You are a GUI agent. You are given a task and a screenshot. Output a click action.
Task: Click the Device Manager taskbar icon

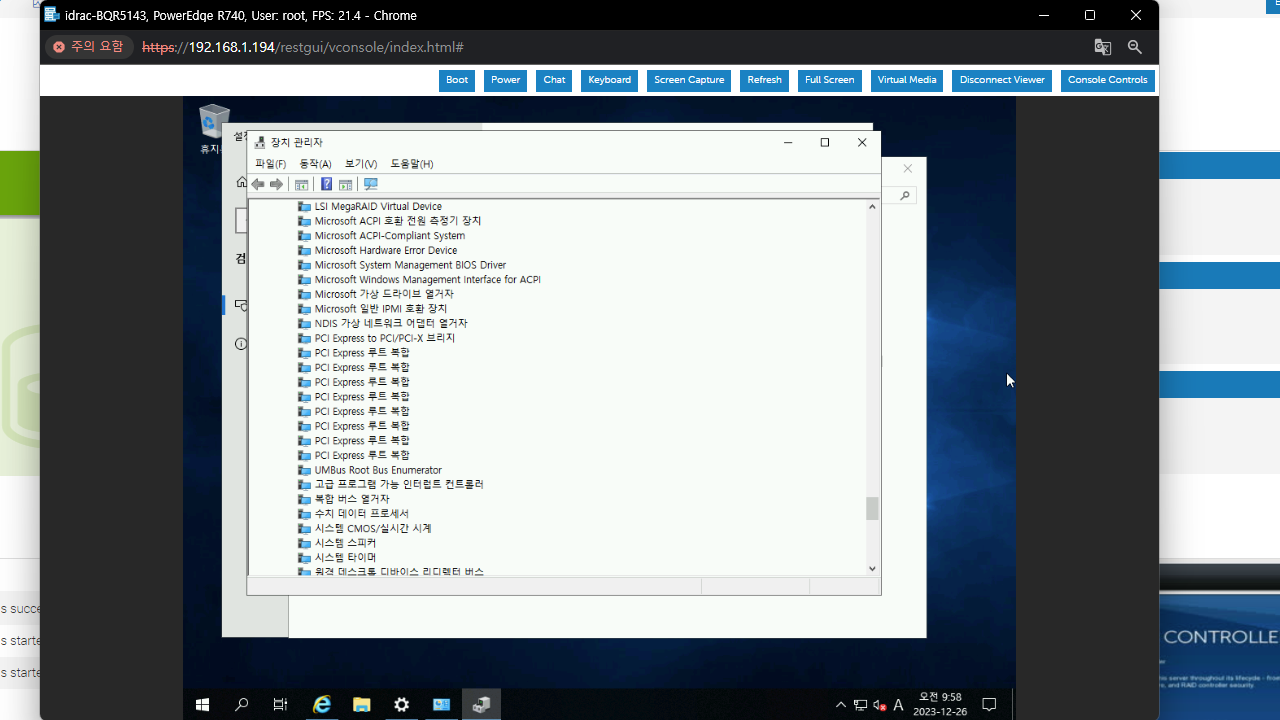pos(481,705)
